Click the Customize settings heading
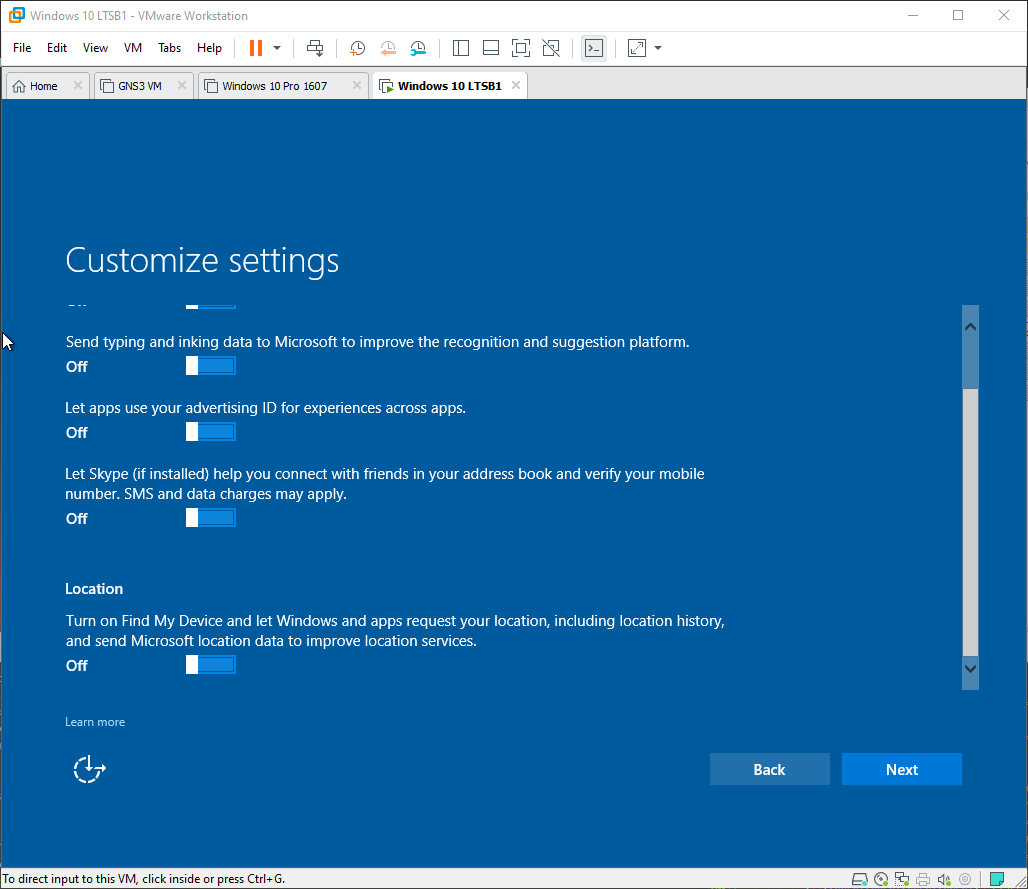 tap(202, 261)
